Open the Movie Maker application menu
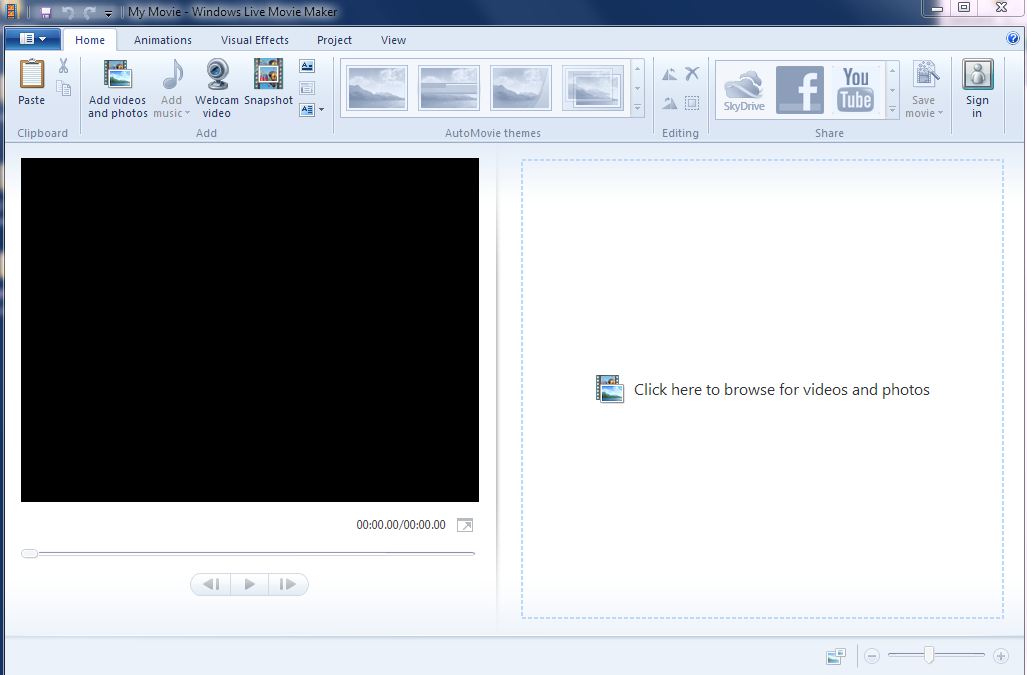This screenshot has height=675, width=1027. coord(32,39)
